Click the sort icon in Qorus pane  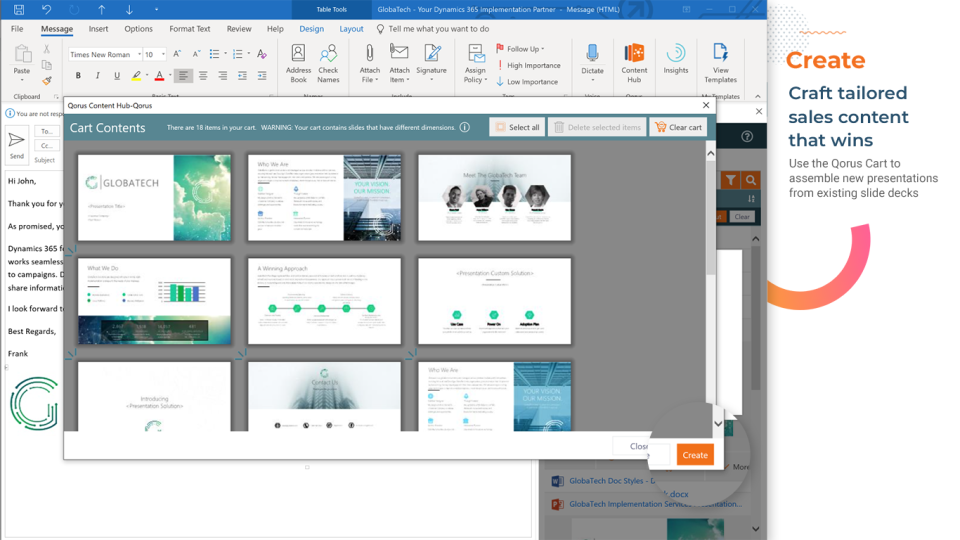point(751,199)
